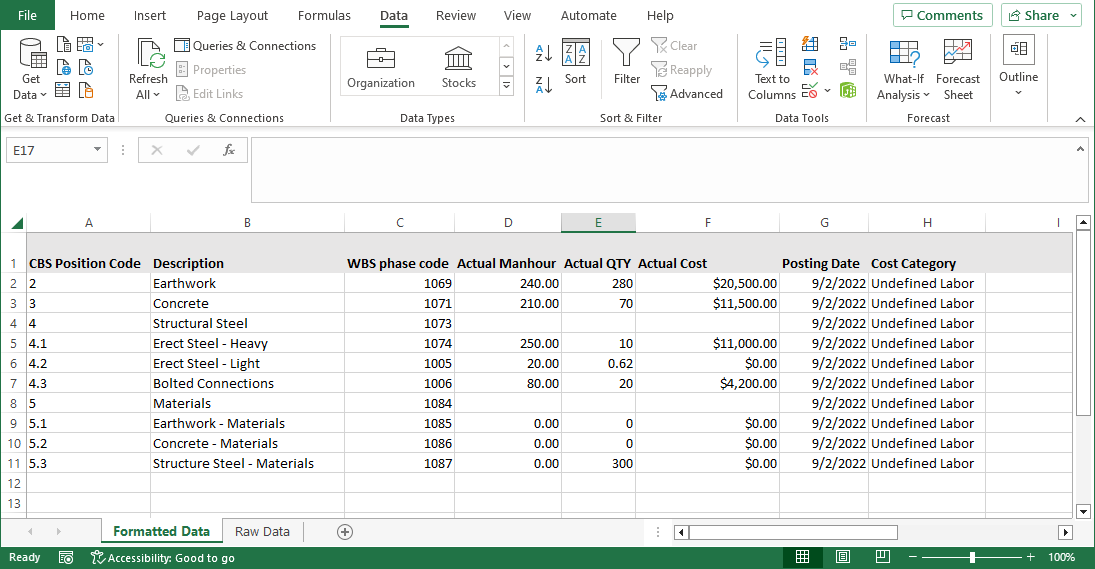Switch to Page Layout view in status bar
This screenshot has width=1095, height=569.
point(843,557)
